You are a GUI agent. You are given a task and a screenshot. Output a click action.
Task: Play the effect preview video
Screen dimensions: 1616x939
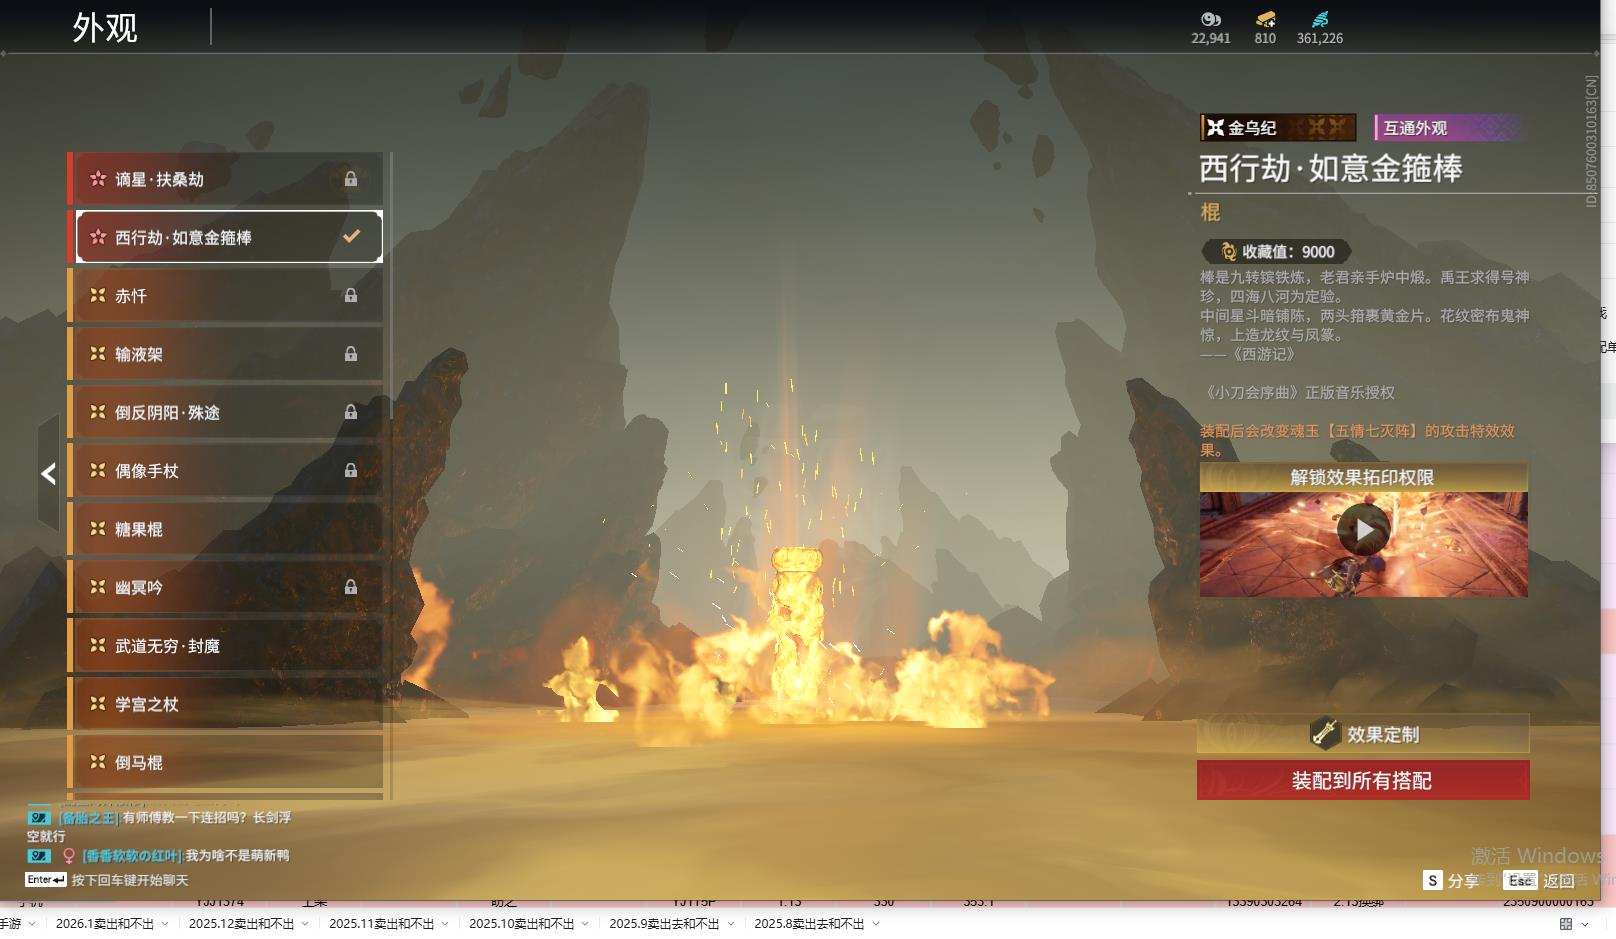pyautogui.click(x=1363, y=530)
